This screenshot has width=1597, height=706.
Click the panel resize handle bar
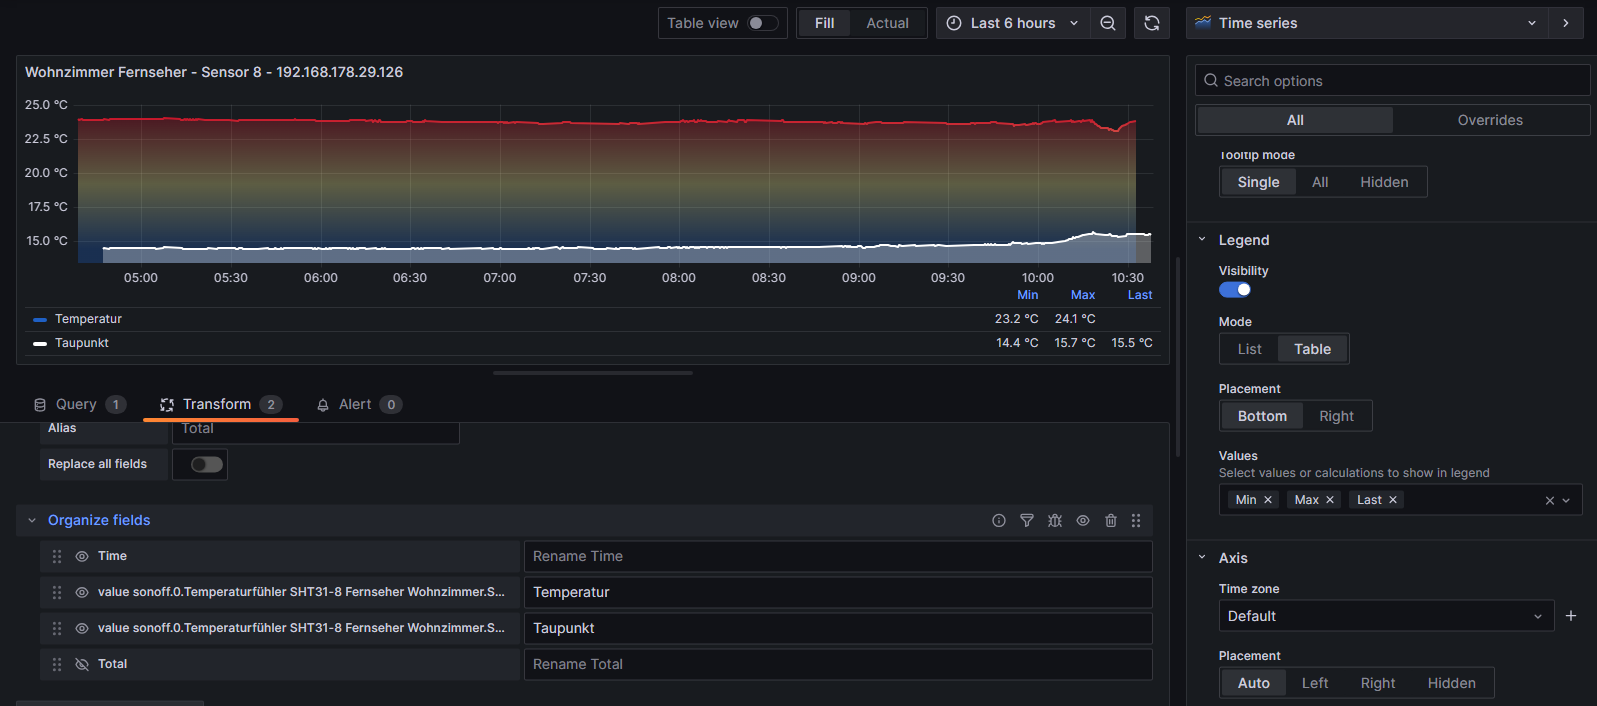pos(593,372)
